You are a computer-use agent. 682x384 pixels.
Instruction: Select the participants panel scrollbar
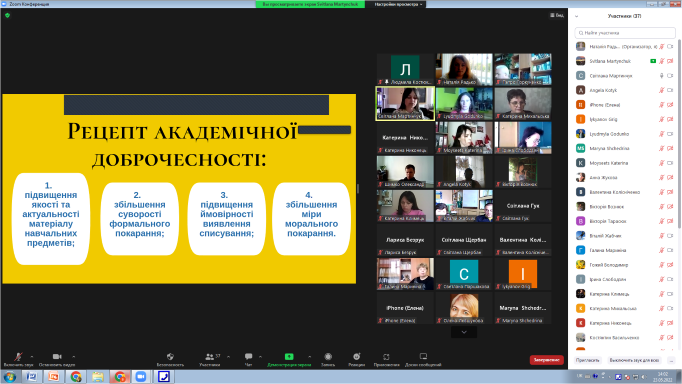click(679, 133)
